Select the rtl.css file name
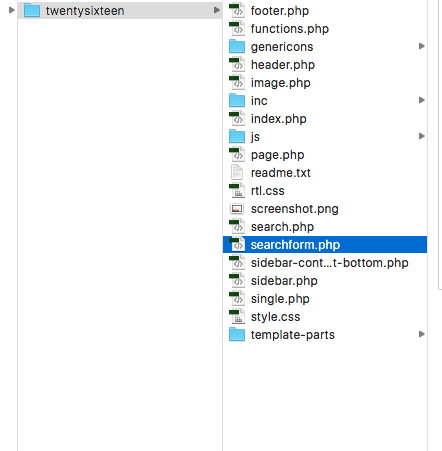 coord(268,191)
